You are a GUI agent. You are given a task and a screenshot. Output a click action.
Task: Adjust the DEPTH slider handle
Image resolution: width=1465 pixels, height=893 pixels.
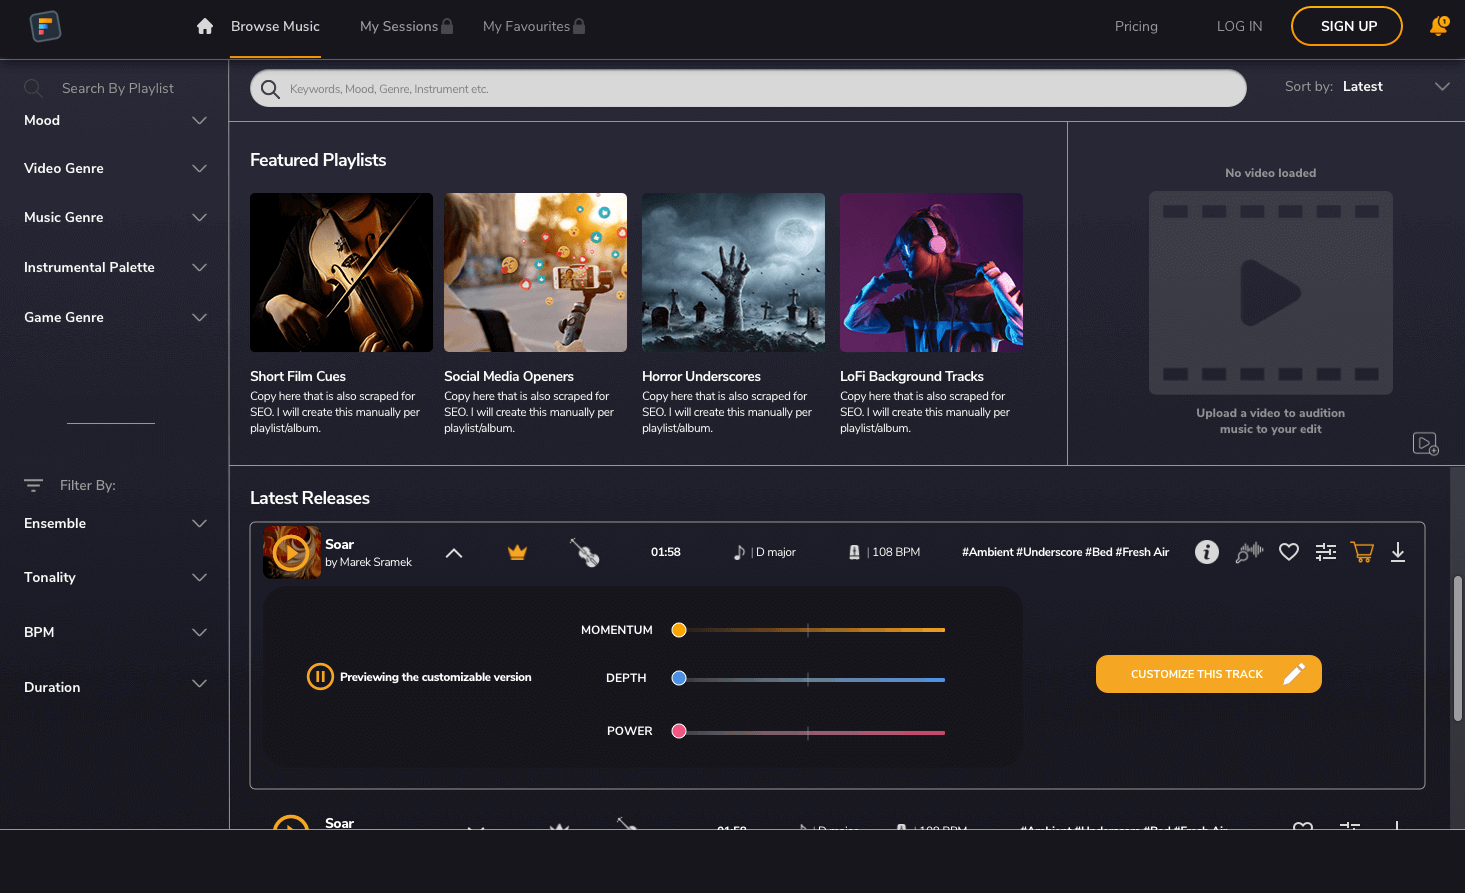pyautogui.click(x=679, y=678)
